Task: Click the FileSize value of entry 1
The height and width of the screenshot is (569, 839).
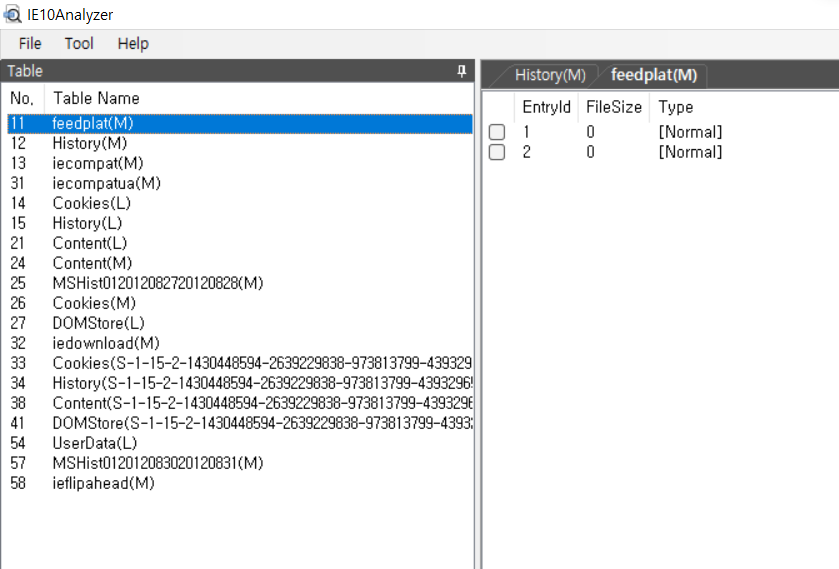Action: pos(590,132)
